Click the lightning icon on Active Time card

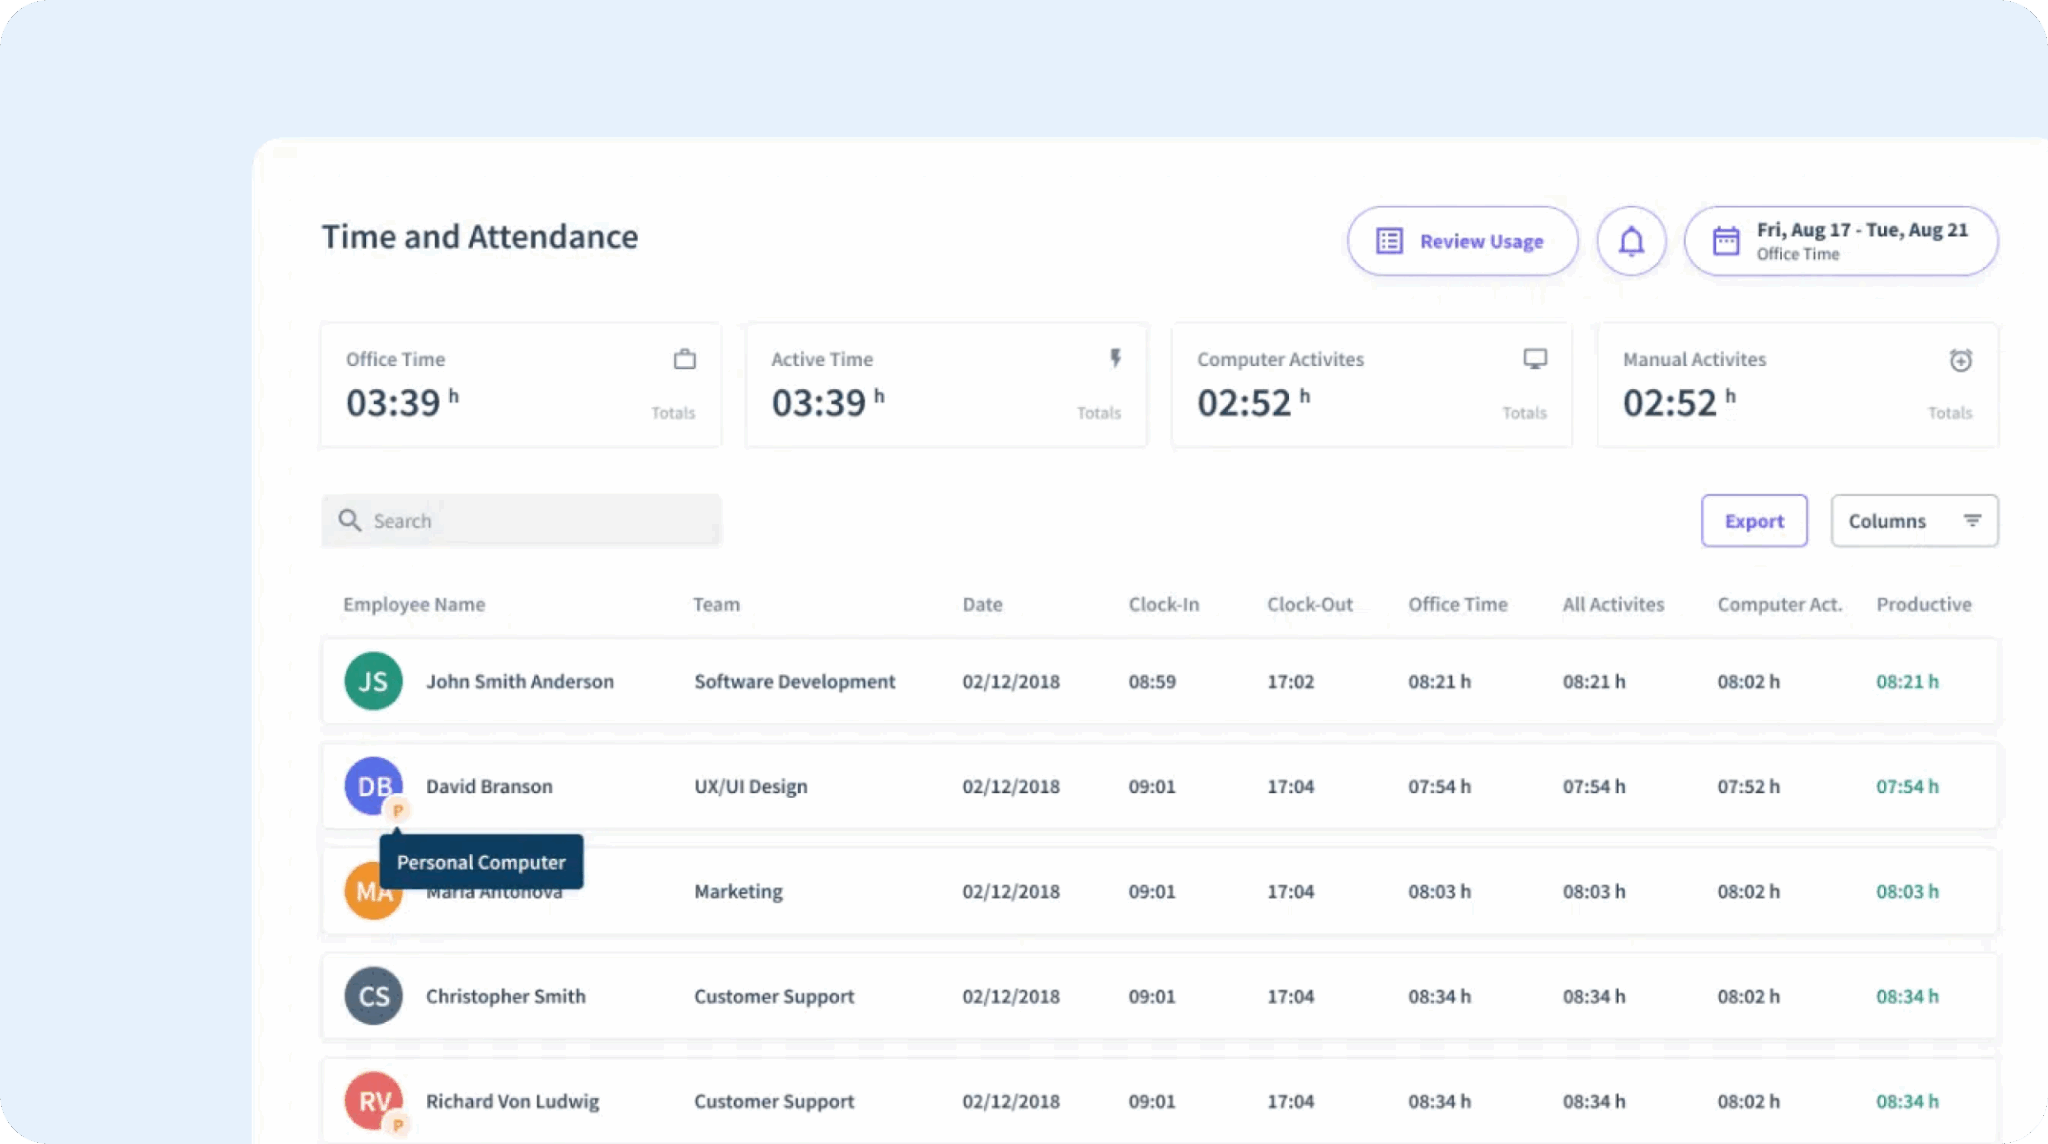[x=1115, y=358]
